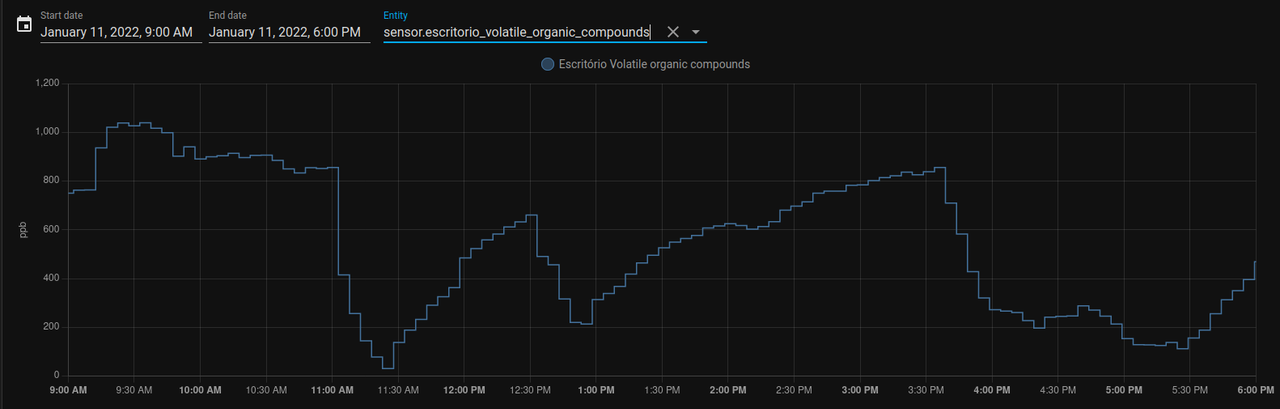Screen dimensions: 1280x409
Task: Click the 10:30 AM axis label
Action: (266, 390)
